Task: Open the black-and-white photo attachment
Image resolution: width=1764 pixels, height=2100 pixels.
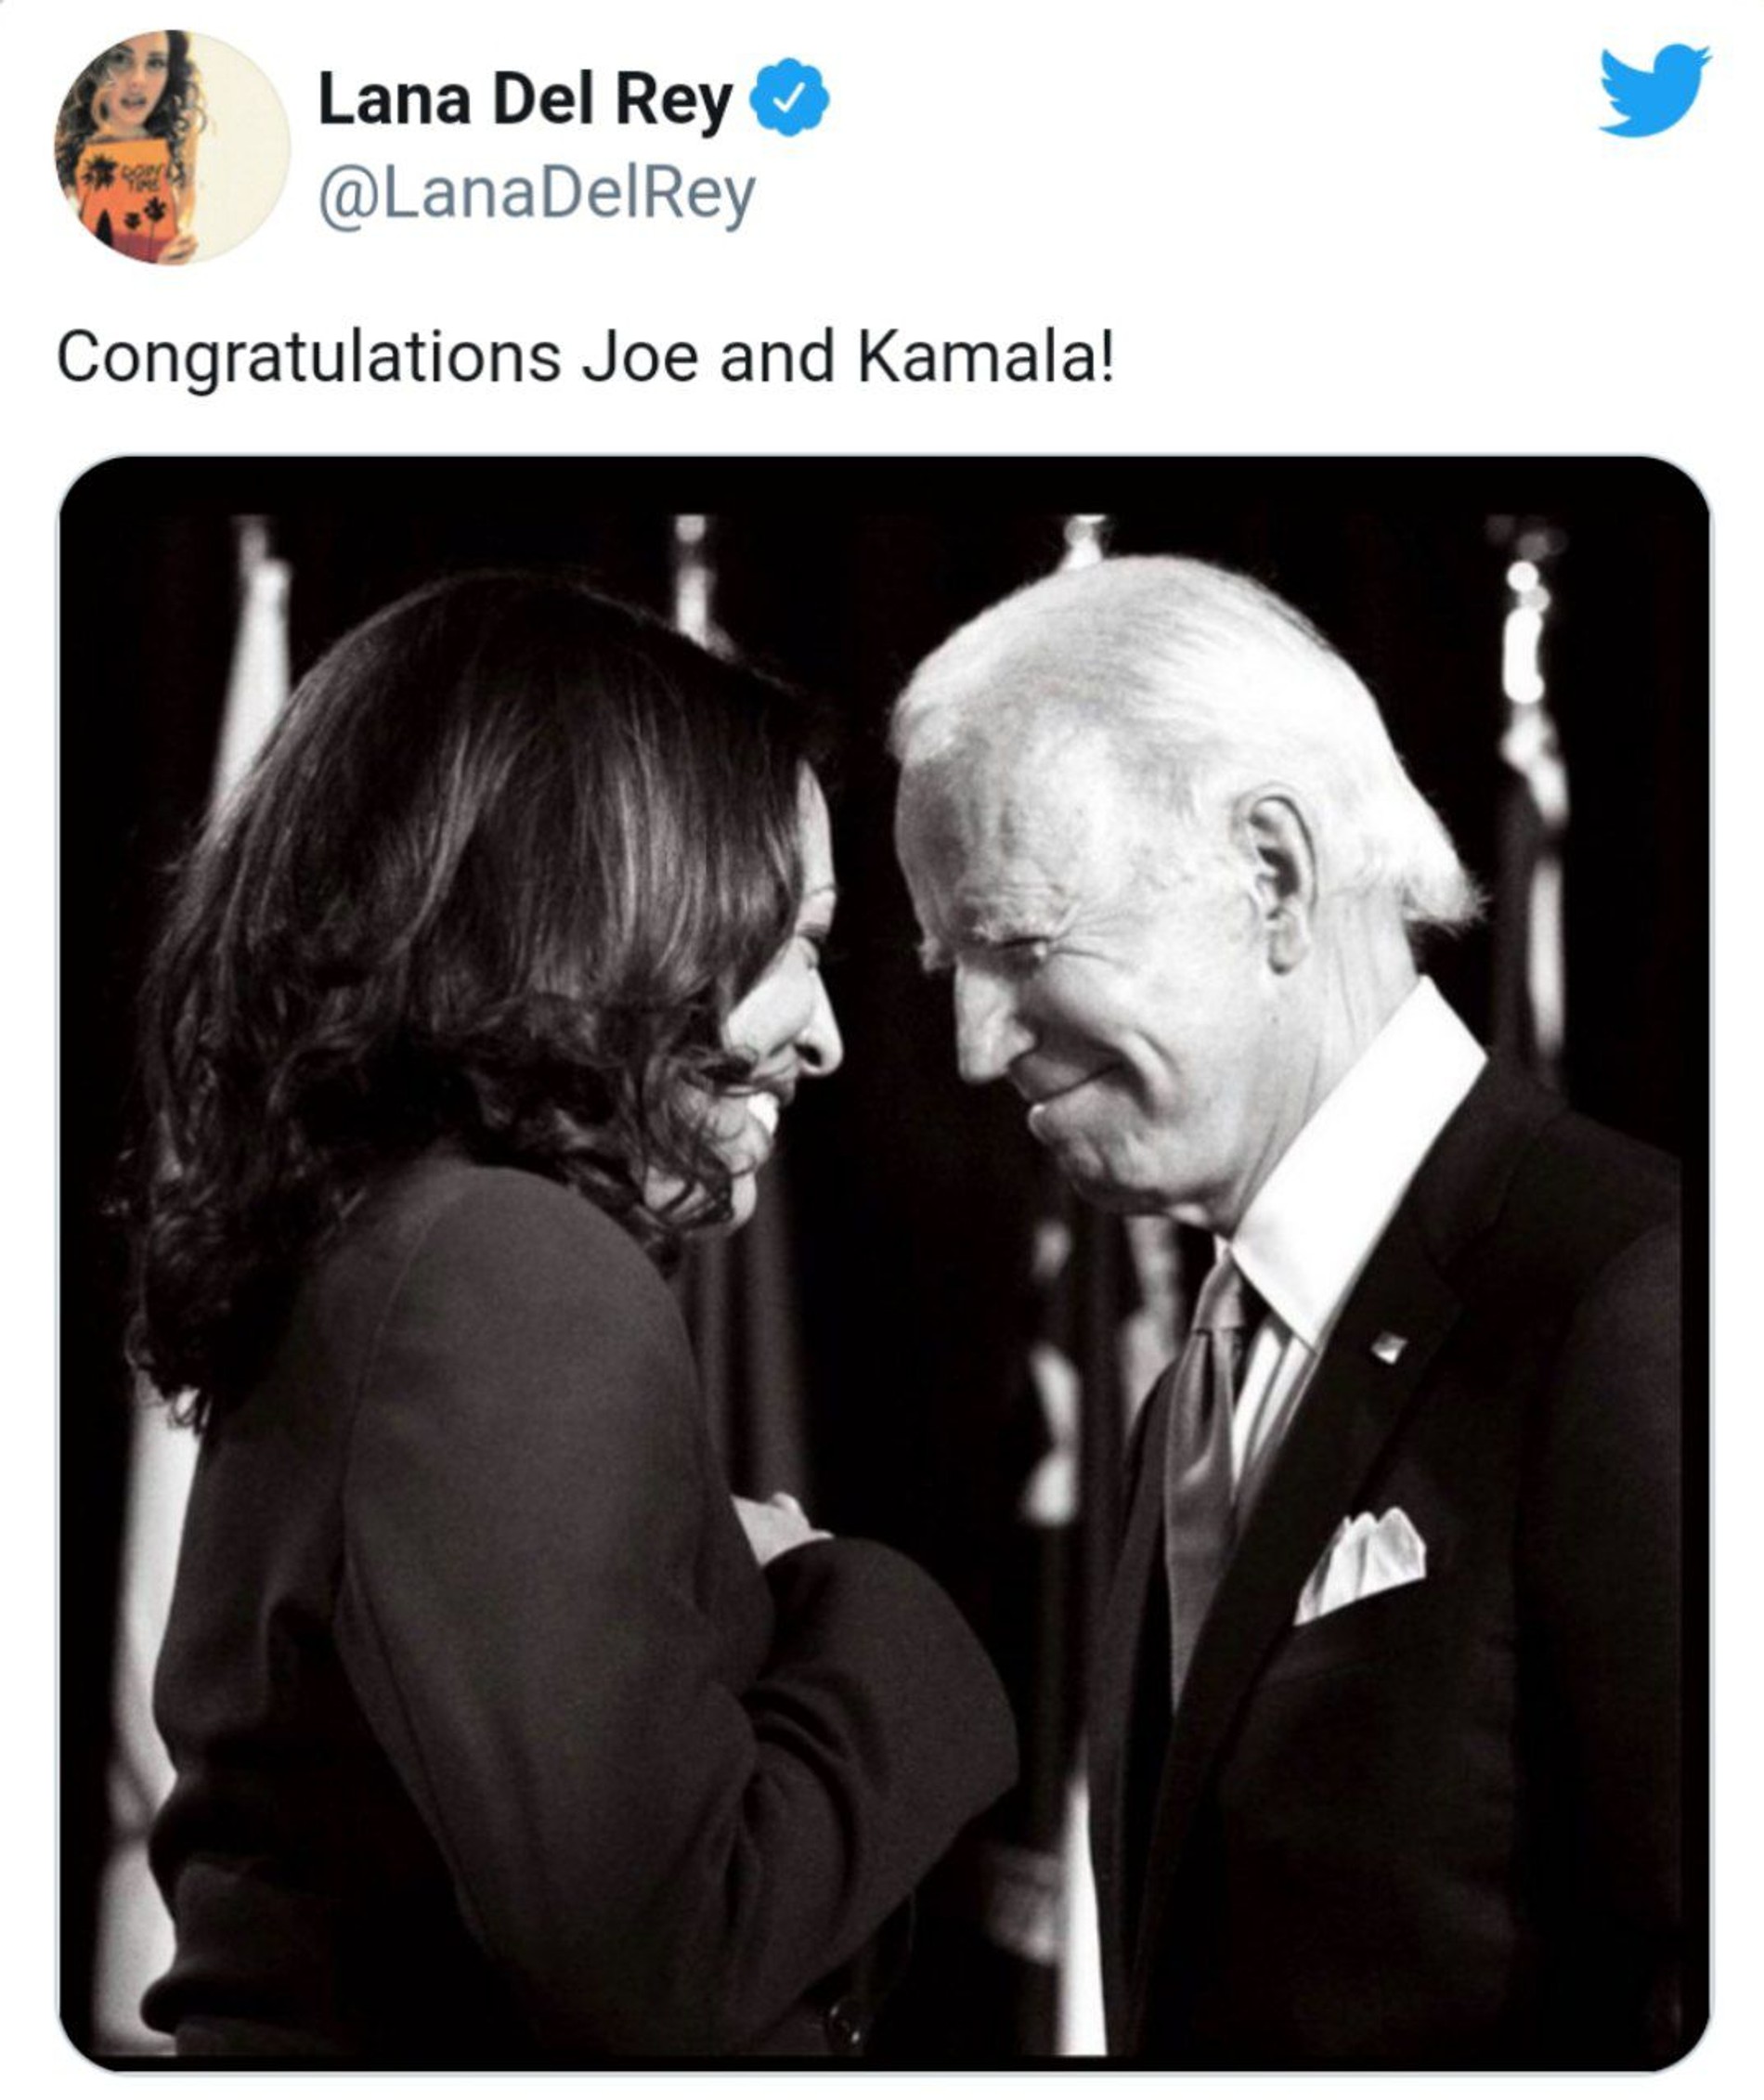Action: point(884,1262)
